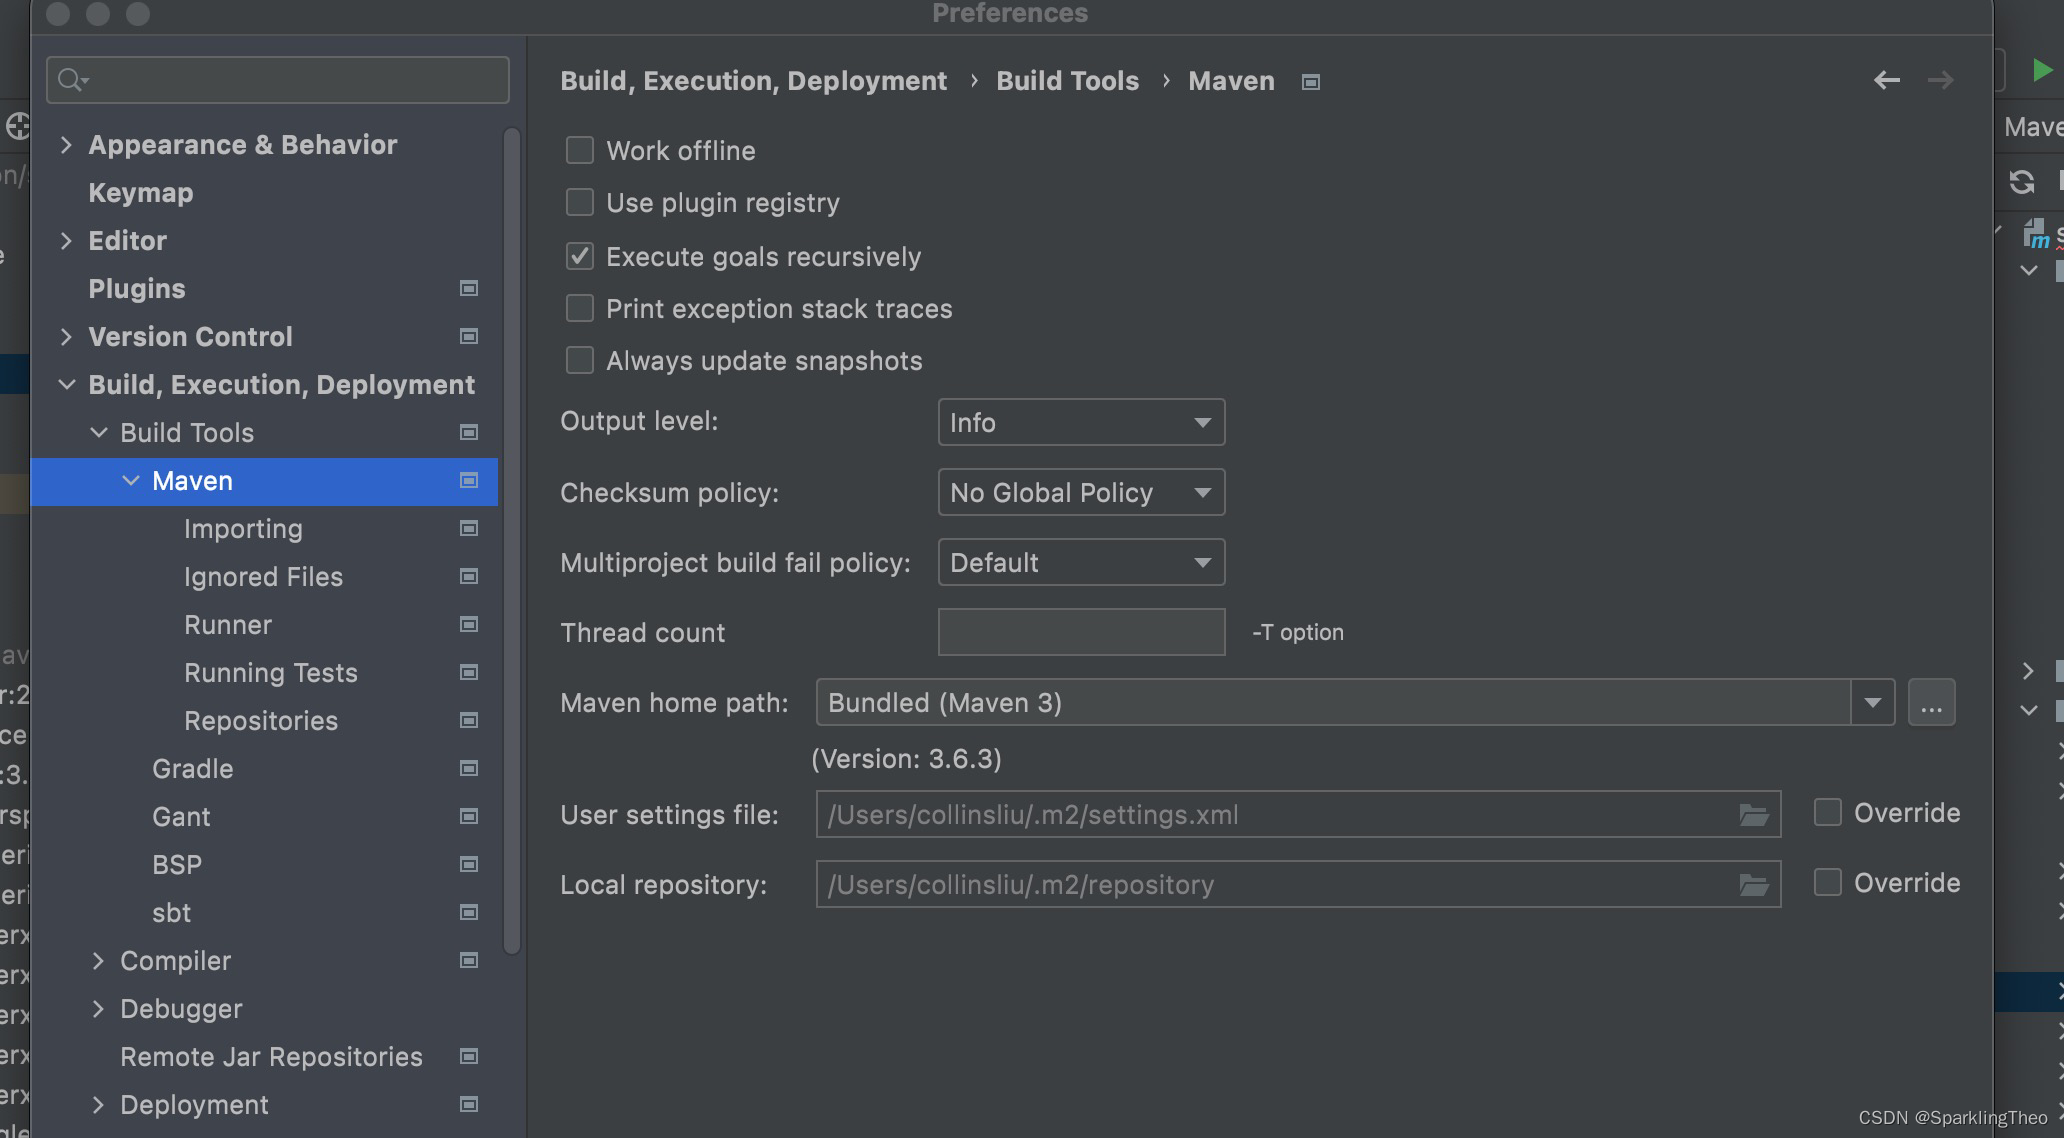Viewport: 2064px width, 1138px height.
Task: Click the back navigation arrow
Action: coord(1886,80)
